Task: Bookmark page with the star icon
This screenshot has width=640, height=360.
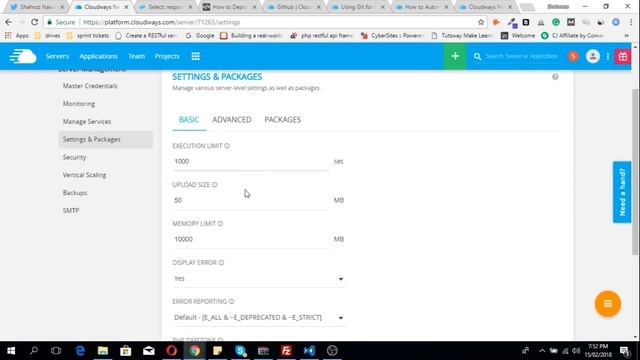Action: 481,22
